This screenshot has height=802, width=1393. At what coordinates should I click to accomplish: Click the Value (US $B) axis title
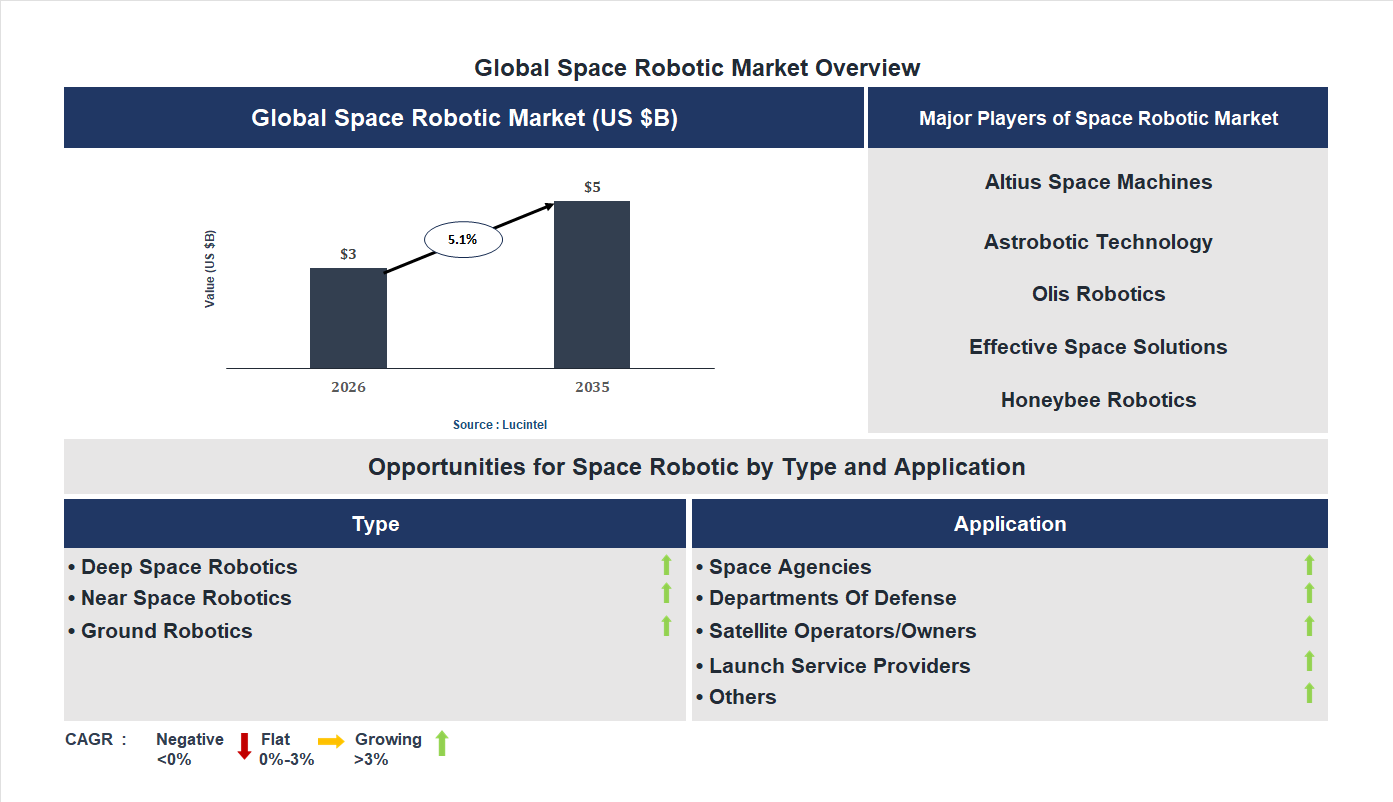click(x=210, y=269)
